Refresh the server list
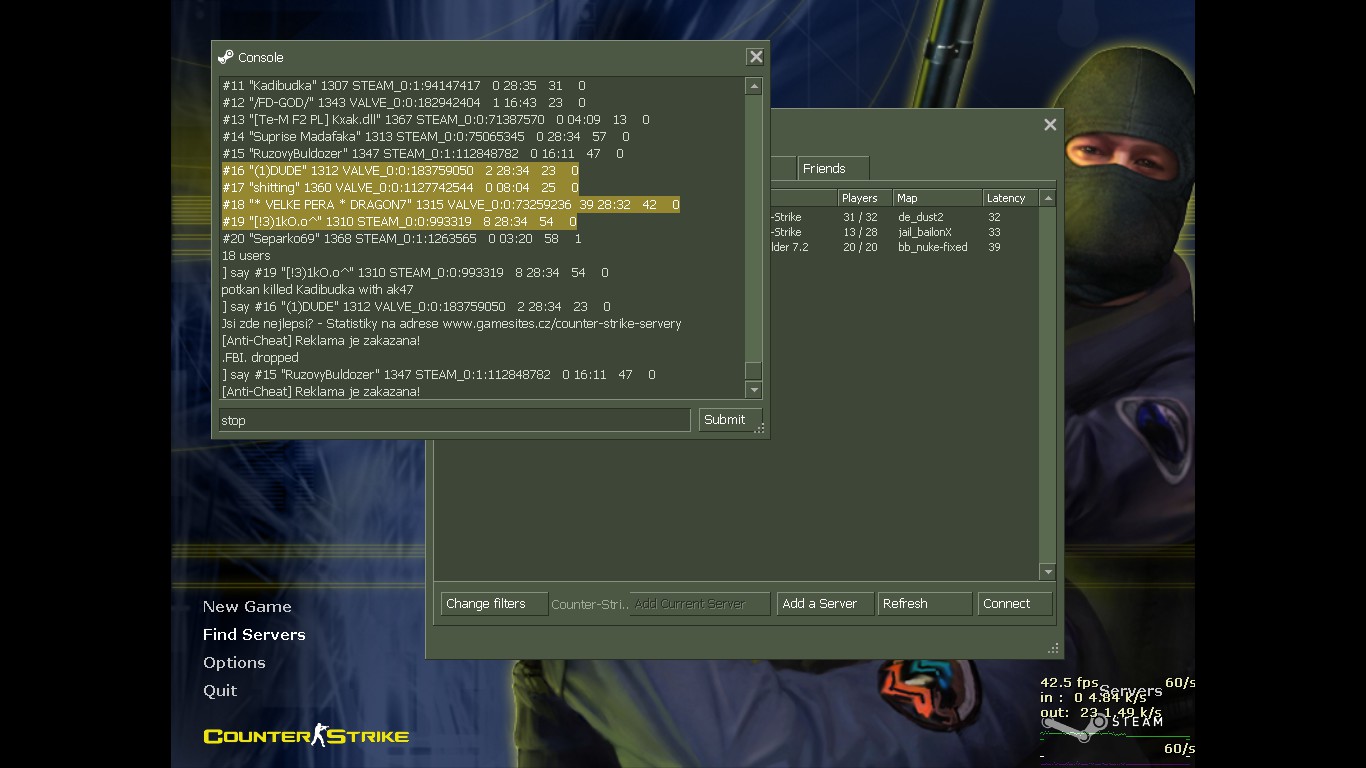The height and width of the screenshot is (768, 1366). tap(925, 604)
